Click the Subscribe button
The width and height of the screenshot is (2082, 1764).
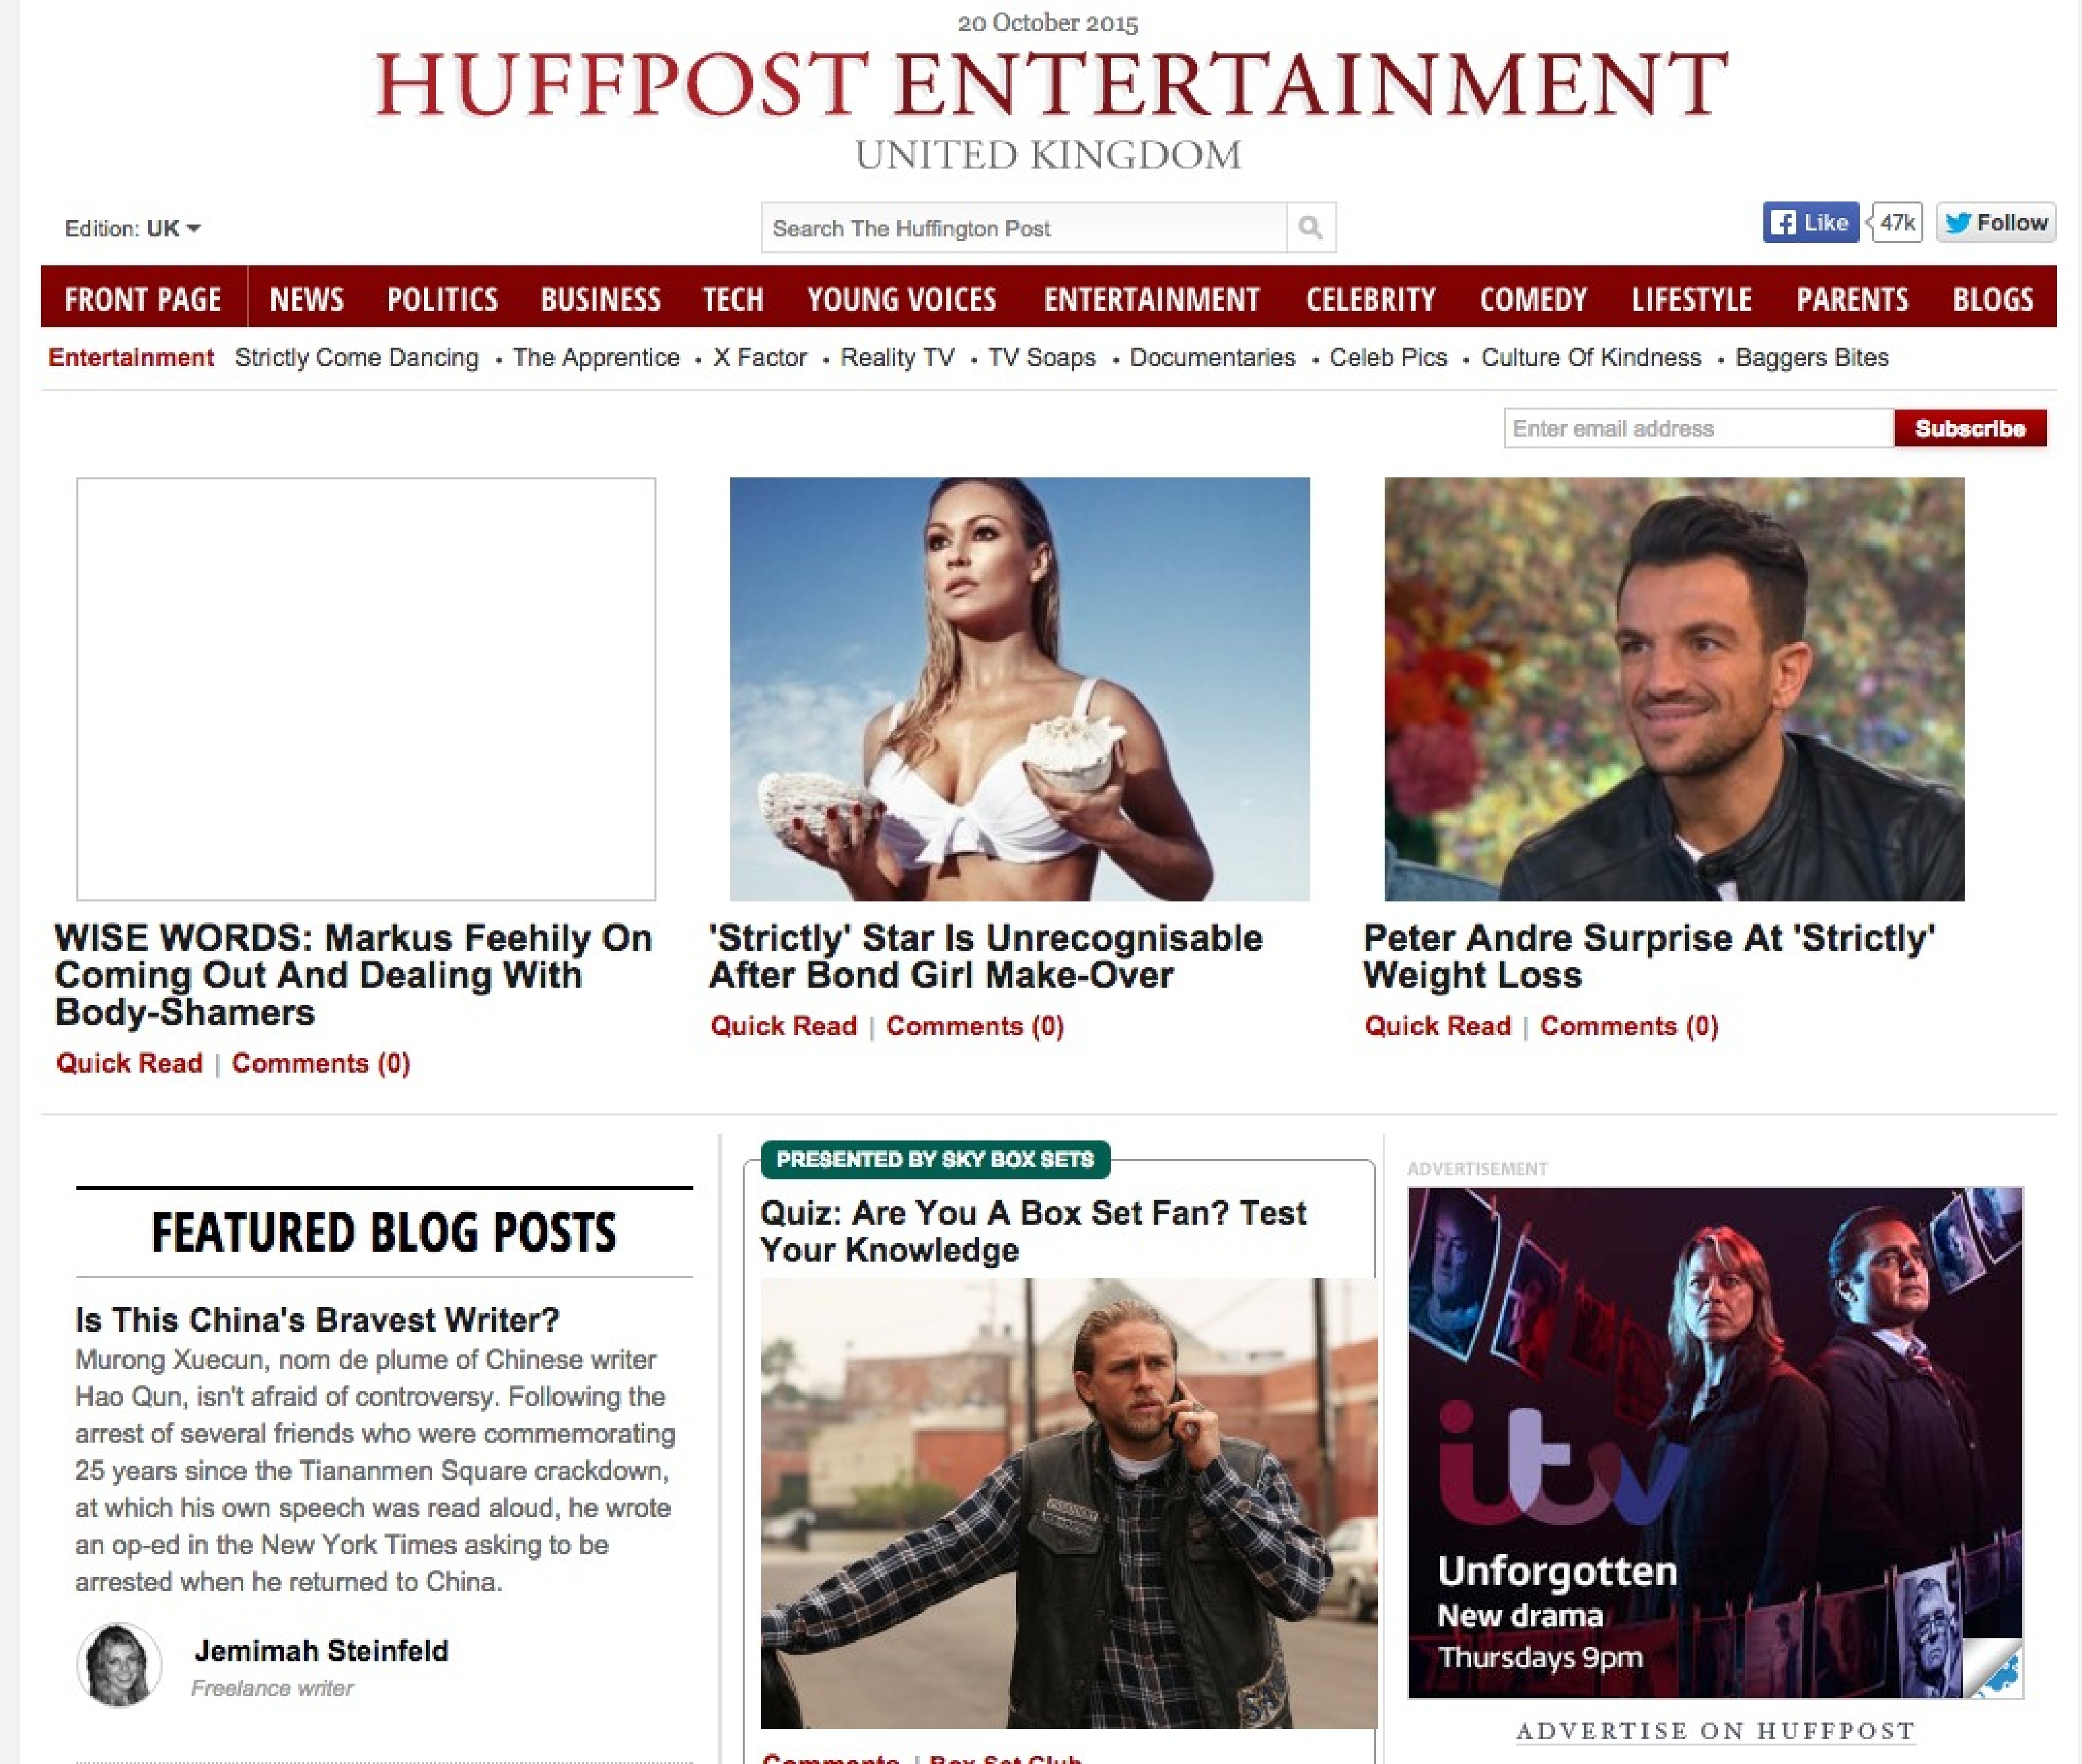(x=1970, y=428)
